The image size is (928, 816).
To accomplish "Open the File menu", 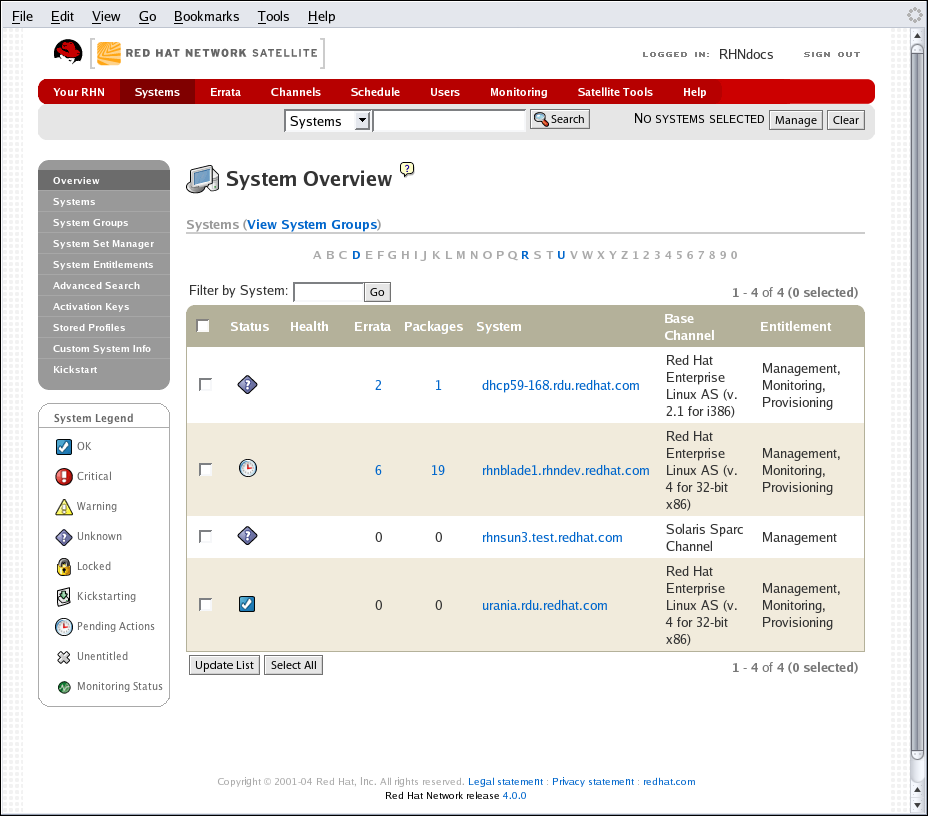I will pos(22,16).
